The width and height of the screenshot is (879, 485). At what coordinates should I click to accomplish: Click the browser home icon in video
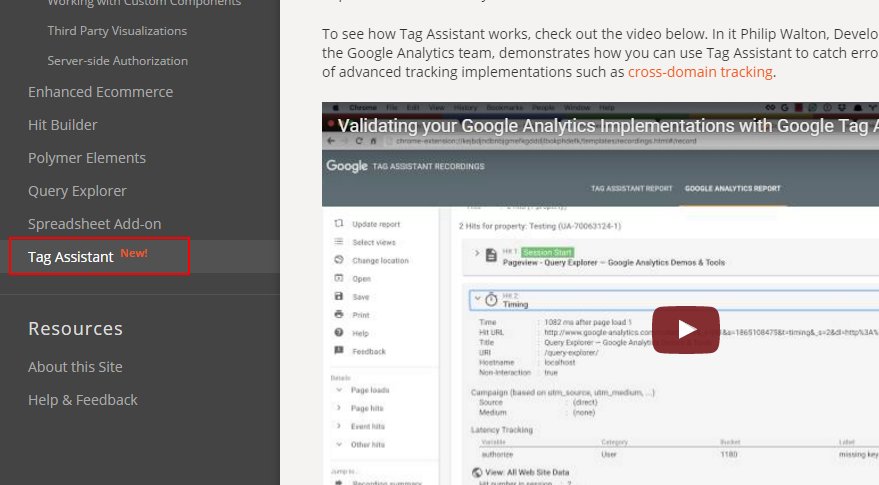pyautogui.click(x=373, y=141)
